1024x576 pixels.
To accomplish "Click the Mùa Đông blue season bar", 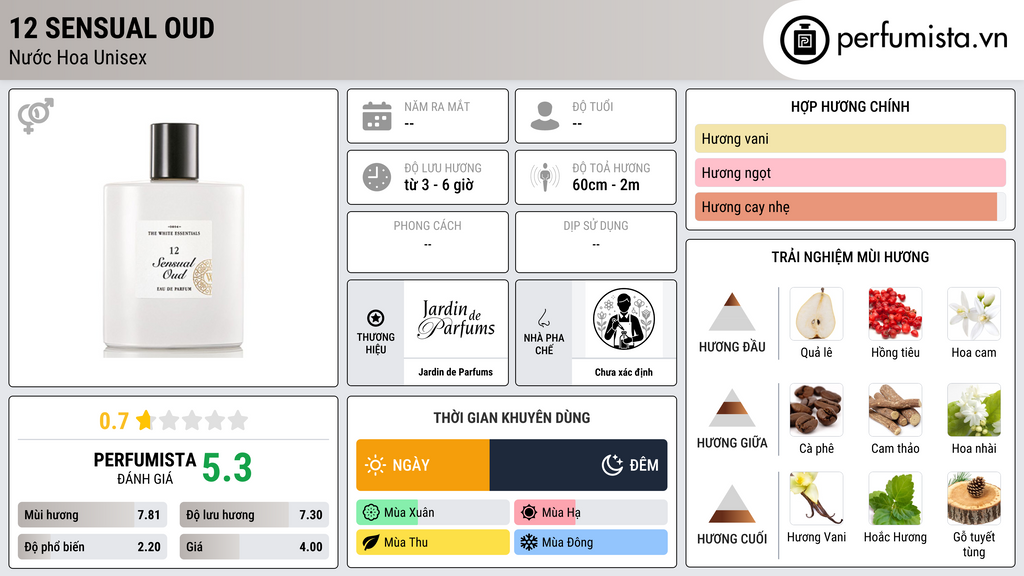I will pyautogui.click(x=591, y=542).
